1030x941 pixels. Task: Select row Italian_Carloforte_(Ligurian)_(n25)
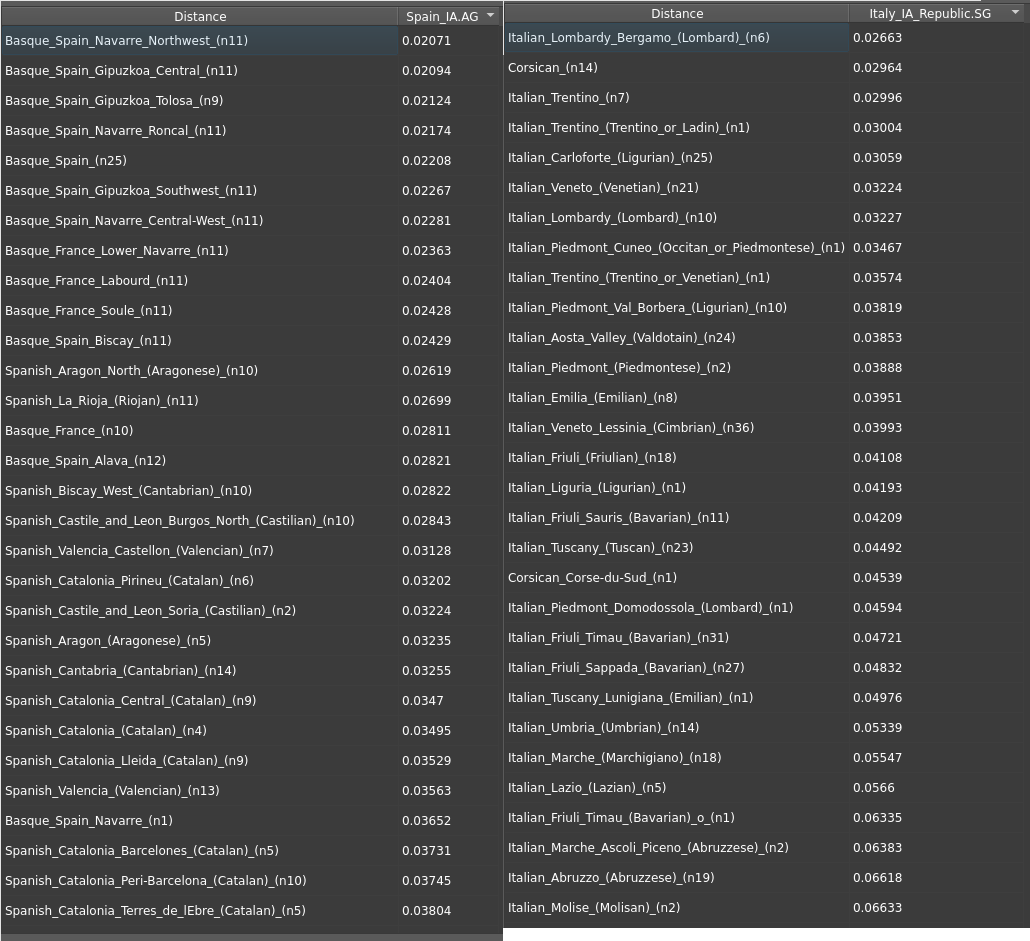tap(765, 158)
